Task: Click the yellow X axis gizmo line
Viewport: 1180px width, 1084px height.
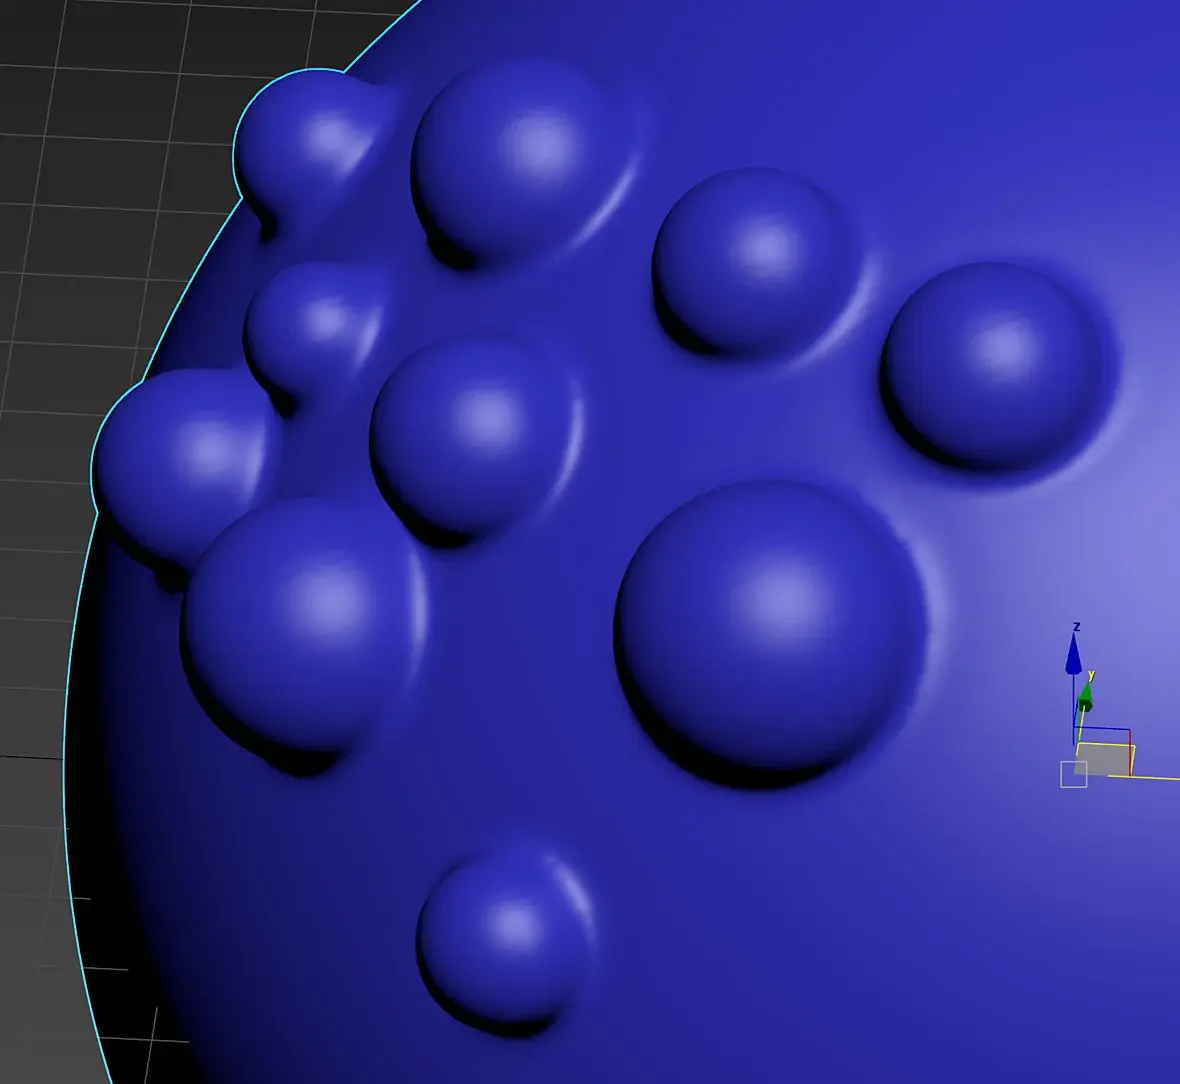Action: click(1144, 778)
